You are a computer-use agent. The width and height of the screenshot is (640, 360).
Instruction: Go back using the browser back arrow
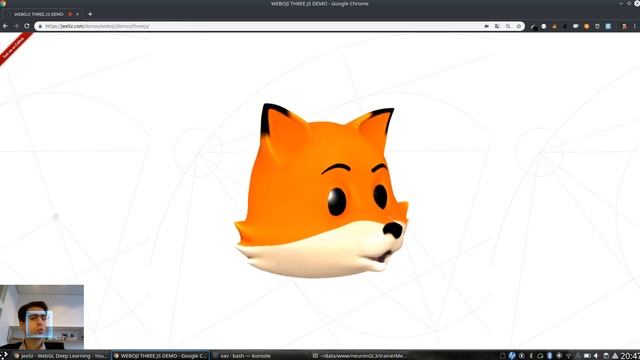[x=5, y=26]
